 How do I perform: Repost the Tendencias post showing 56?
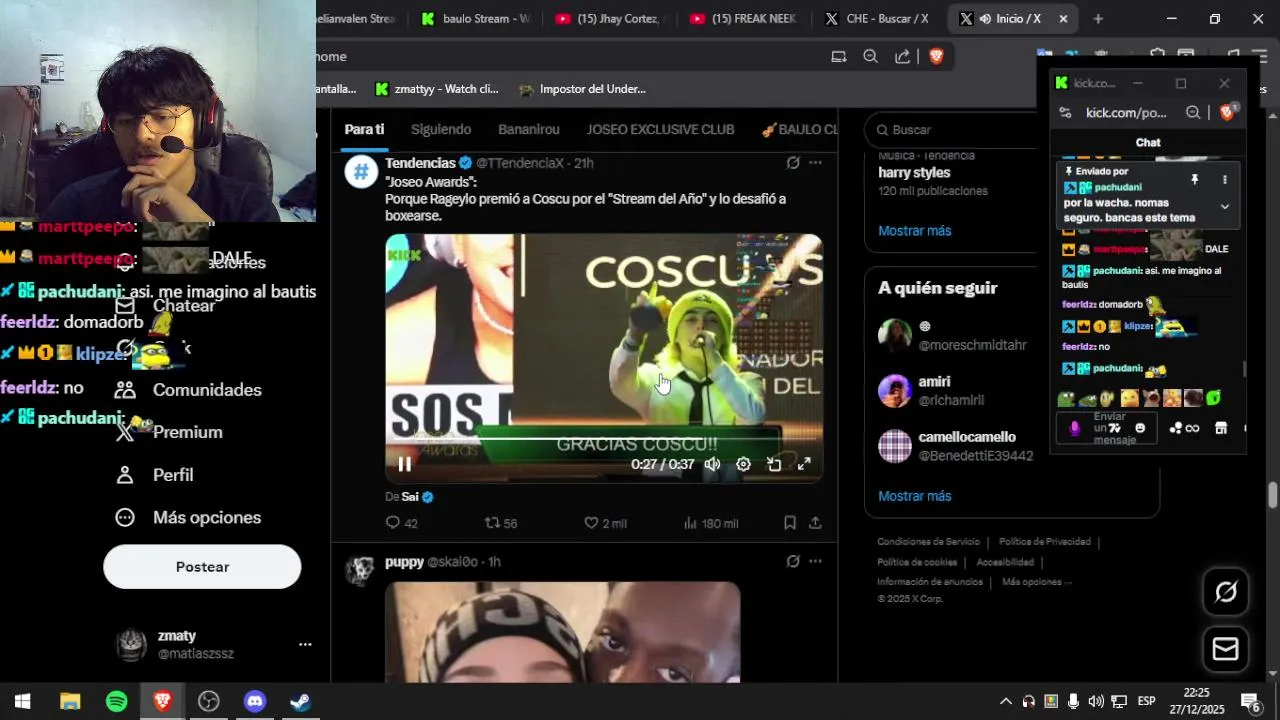pyautogui.click(x=501, y=523)
